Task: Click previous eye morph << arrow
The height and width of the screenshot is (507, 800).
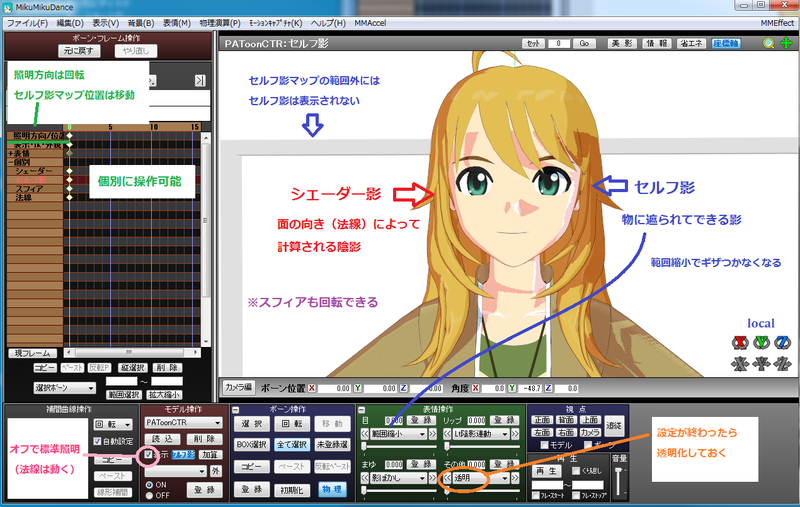Action: point(365,434)
